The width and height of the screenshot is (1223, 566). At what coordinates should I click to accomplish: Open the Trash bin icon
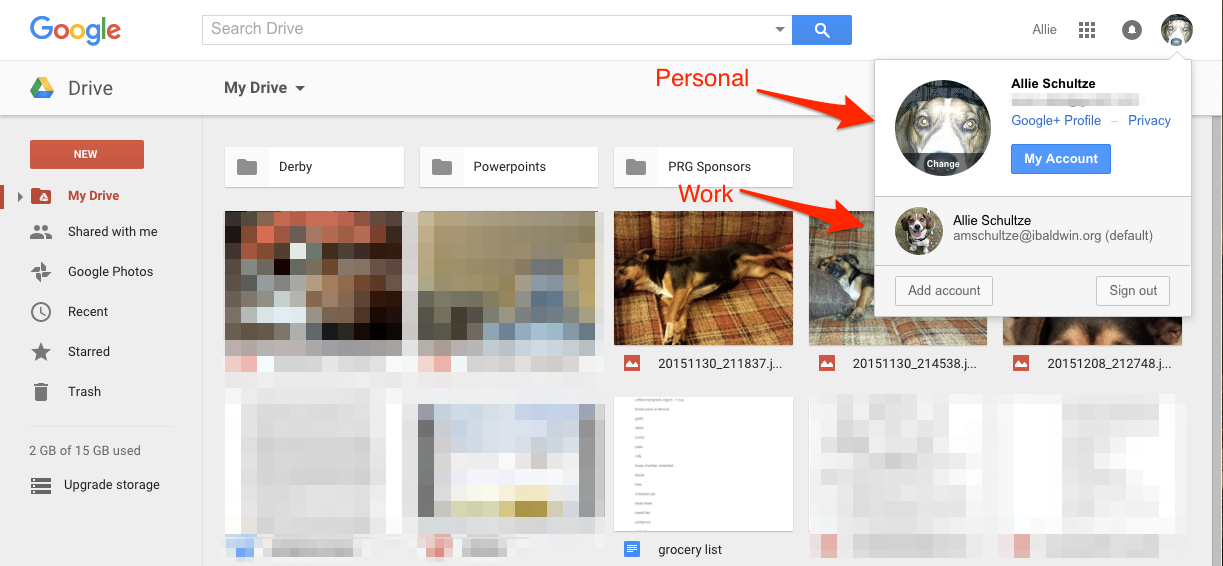point(41,391)
